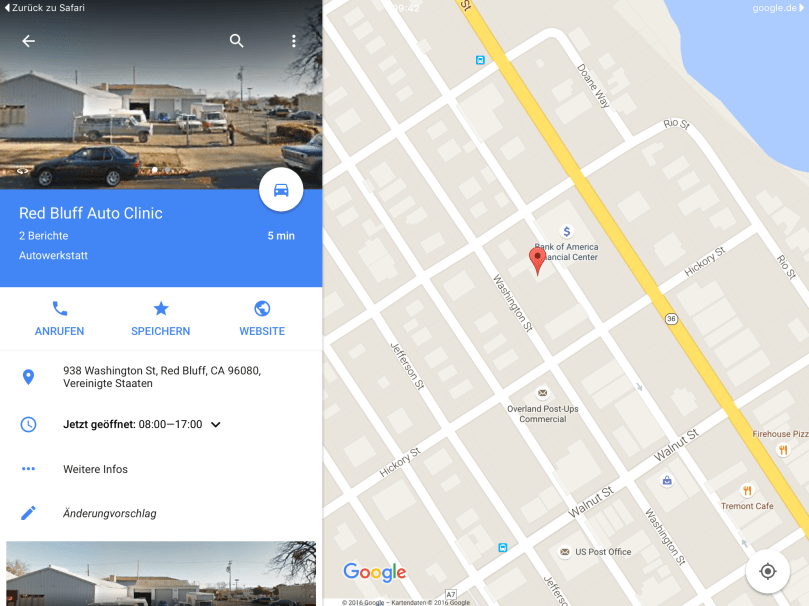Return via Zurück zu Safari
Viewport: 809px width, 606px height.
[x=44, y=8]
